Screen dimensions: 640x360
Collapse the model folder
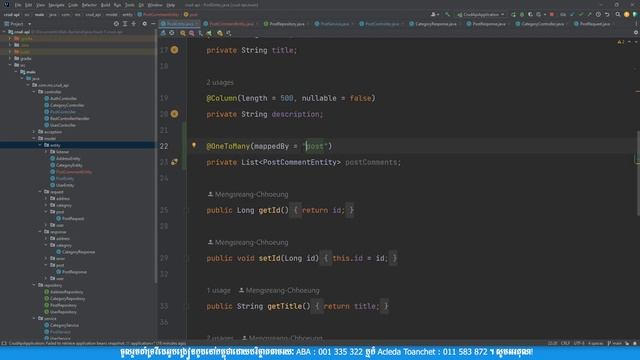(x=34, y=138)
